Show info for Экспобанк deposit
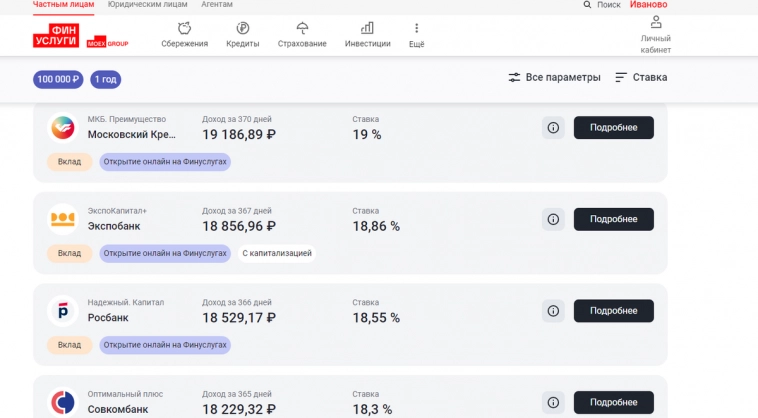Viewport: 758px width, 418px height. 553,219
